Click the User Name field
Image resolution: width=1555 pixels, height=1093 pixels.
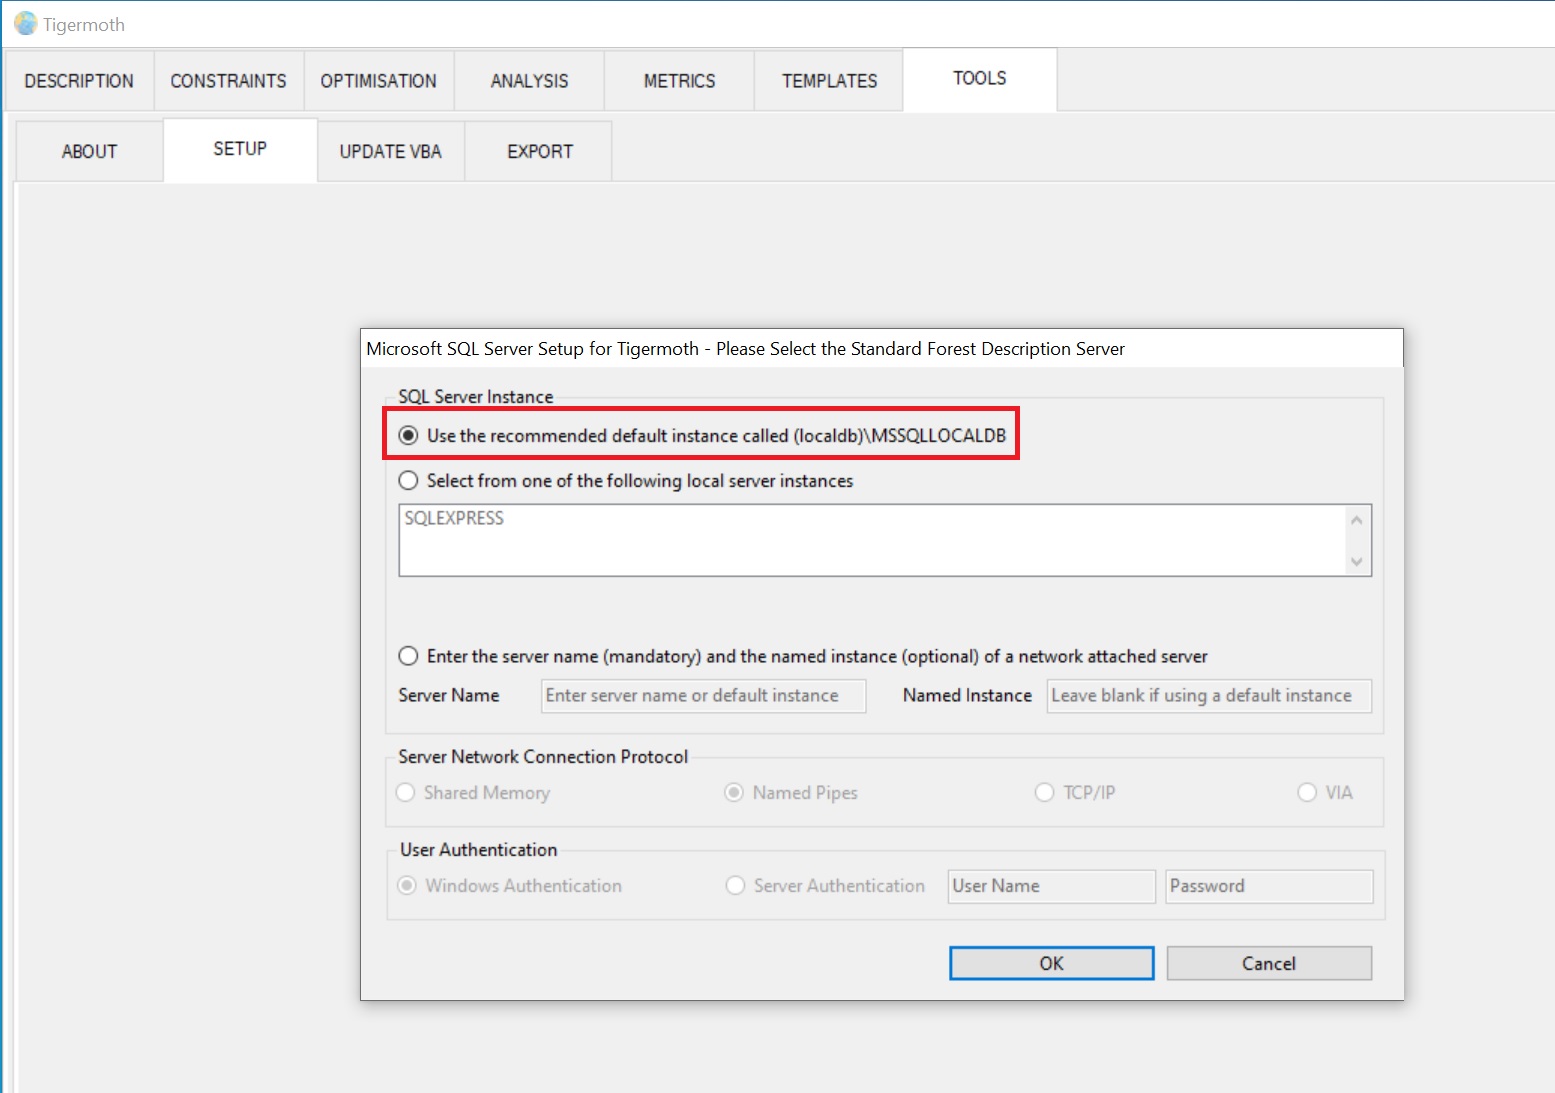click(1052, 887)
